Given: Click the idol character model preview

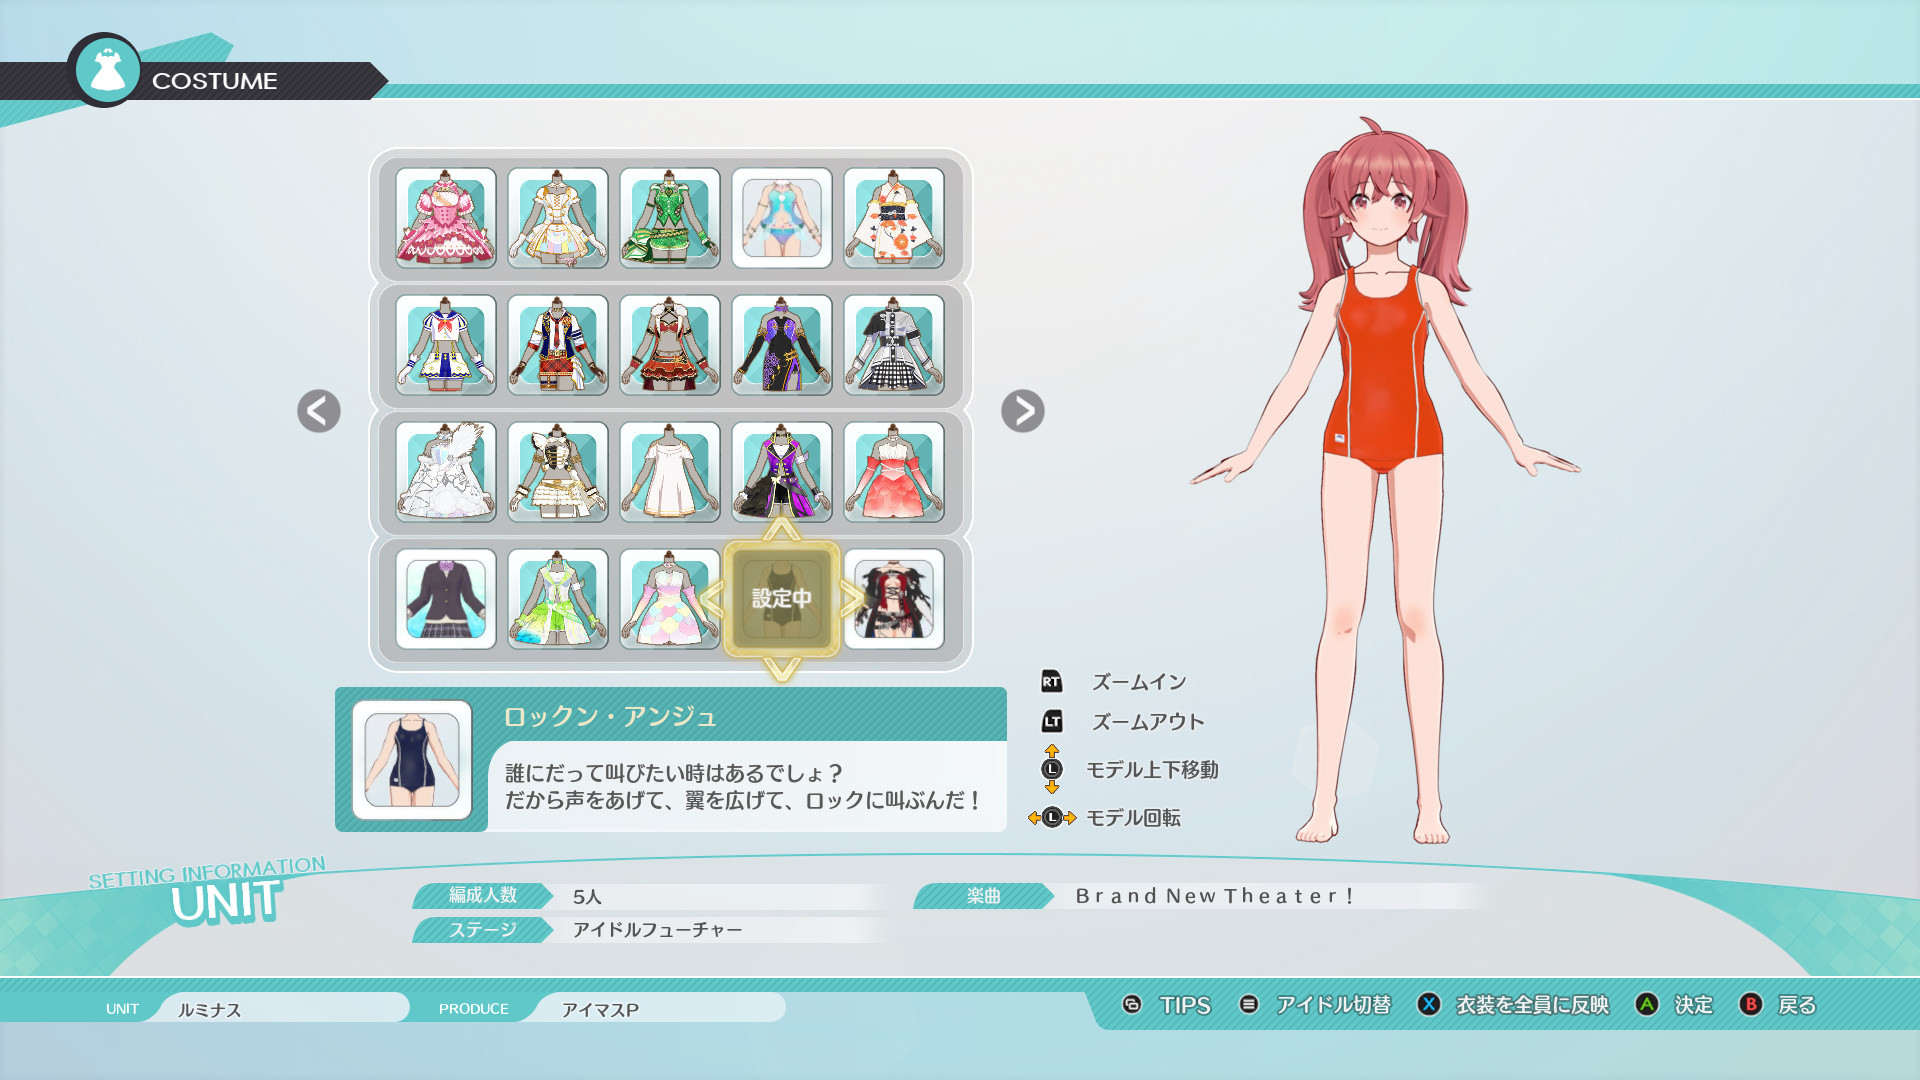Looking at the screenshot, I should tap(1385, 480).
